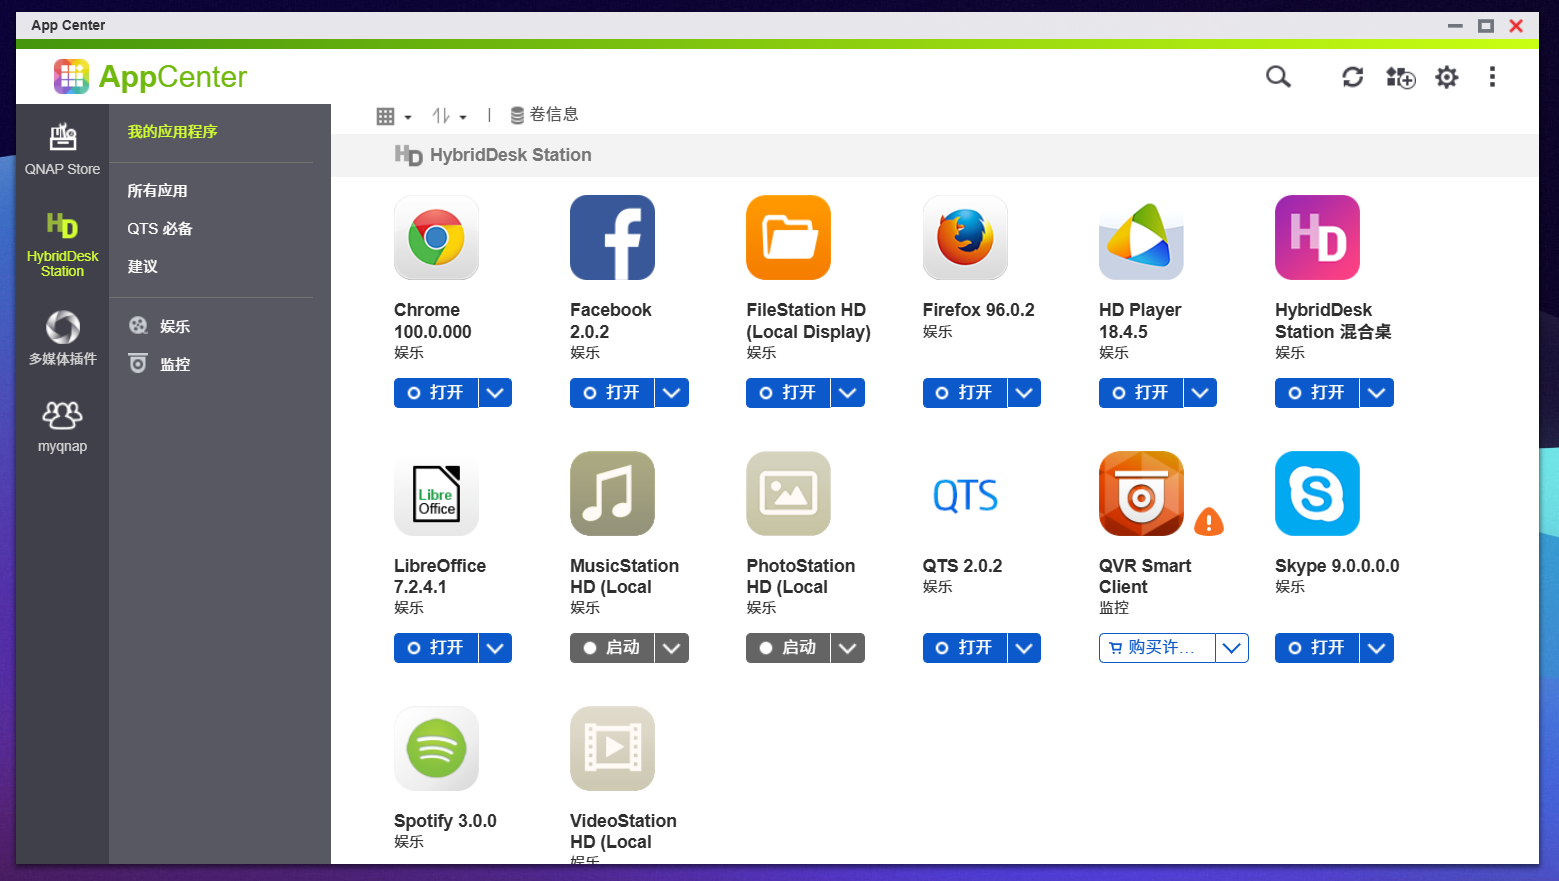Expand the dropdown arrow for Firefox
Screen dimensions: 1559x881
(1024, 393)
